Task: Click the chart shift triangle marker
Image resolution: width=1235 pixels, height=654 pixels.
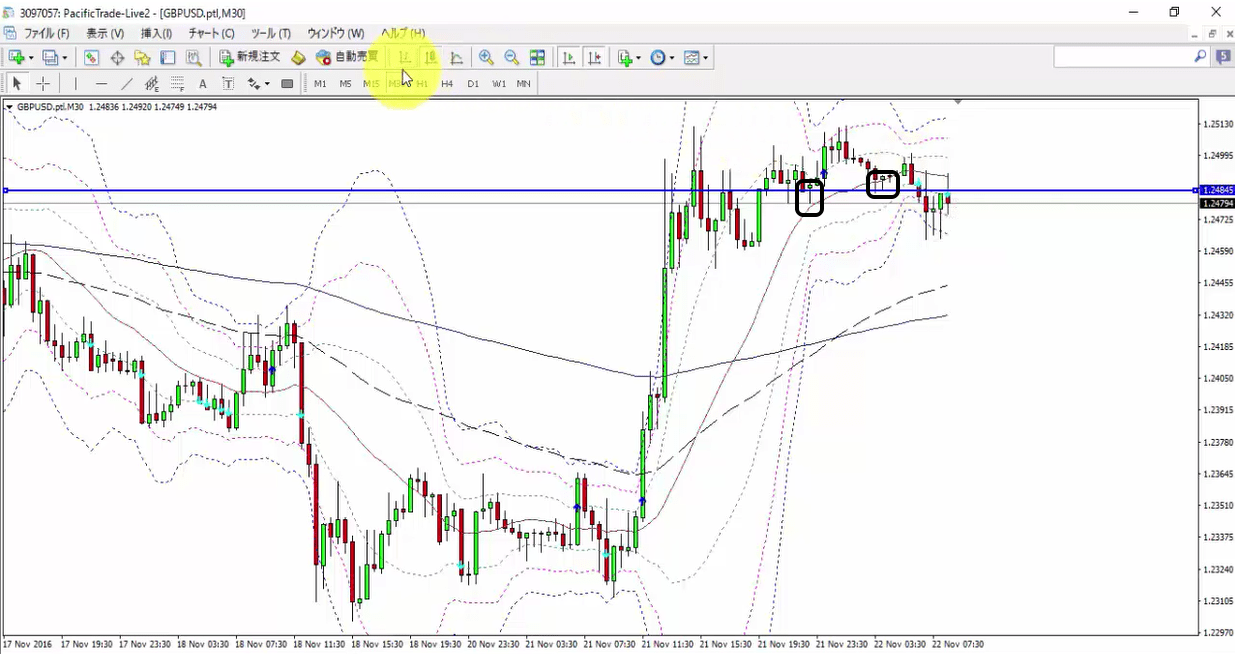Action: tap(958, 102)
